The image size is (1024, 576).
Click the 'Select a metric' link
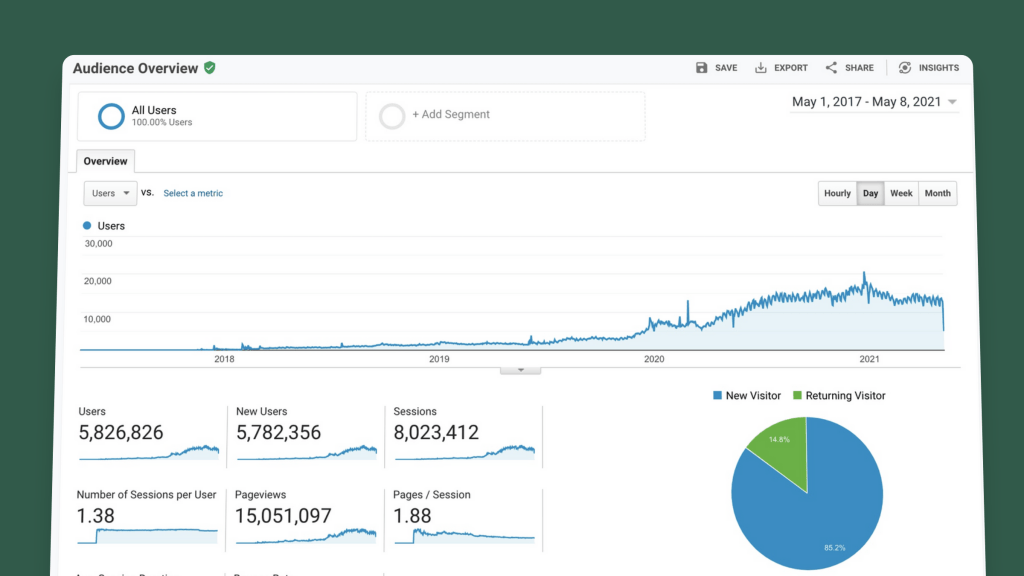(x=193, y=194)
